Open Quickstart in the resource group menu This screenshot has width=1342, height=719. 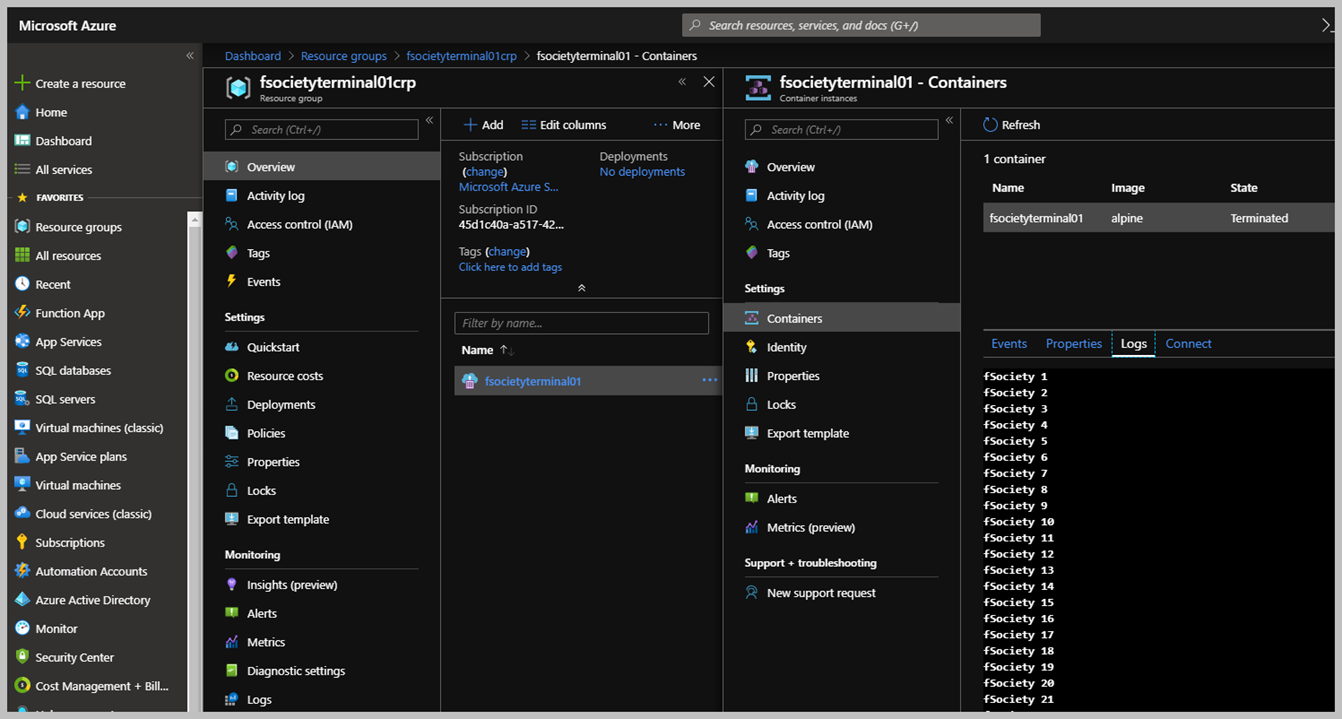[273, 347]
